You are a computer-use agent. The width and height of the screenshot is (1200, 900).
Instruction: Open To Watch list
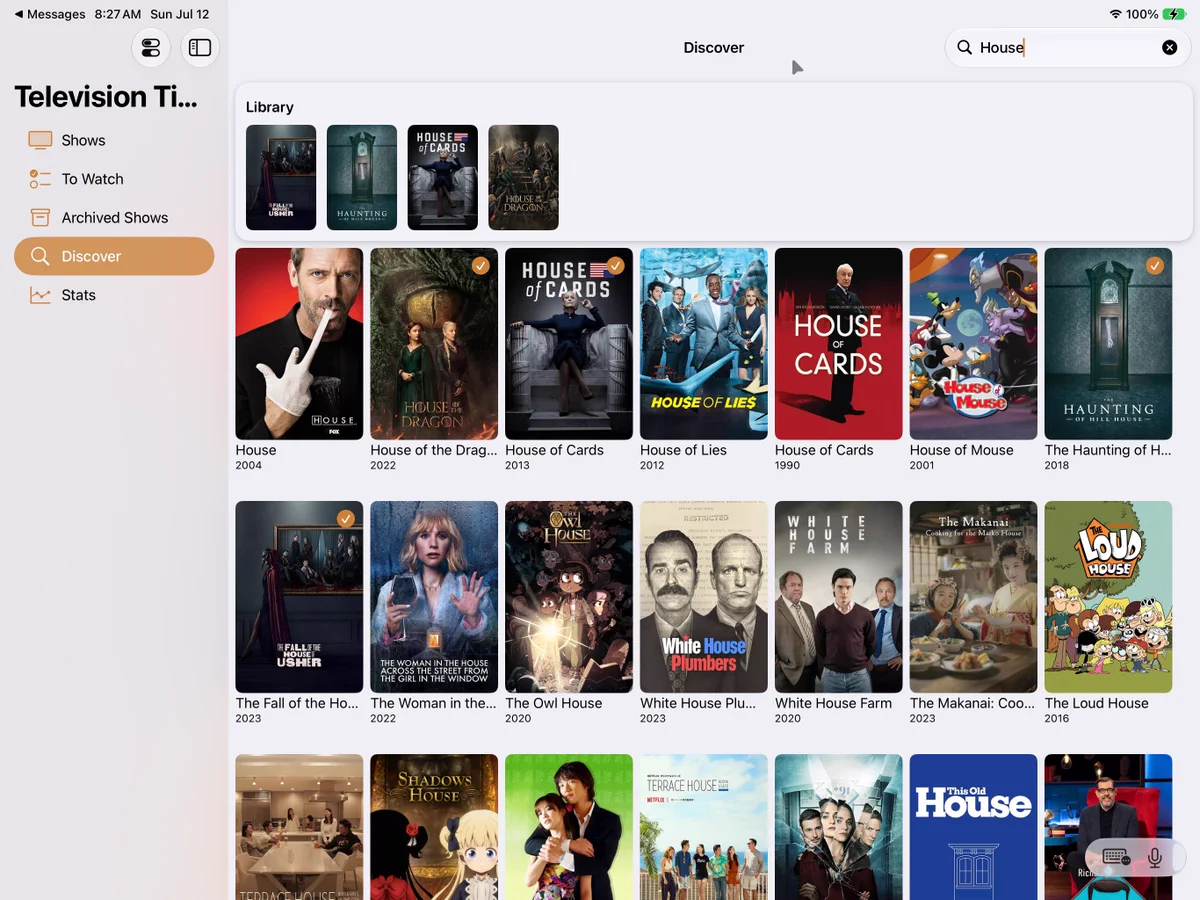tap(114, 179)
